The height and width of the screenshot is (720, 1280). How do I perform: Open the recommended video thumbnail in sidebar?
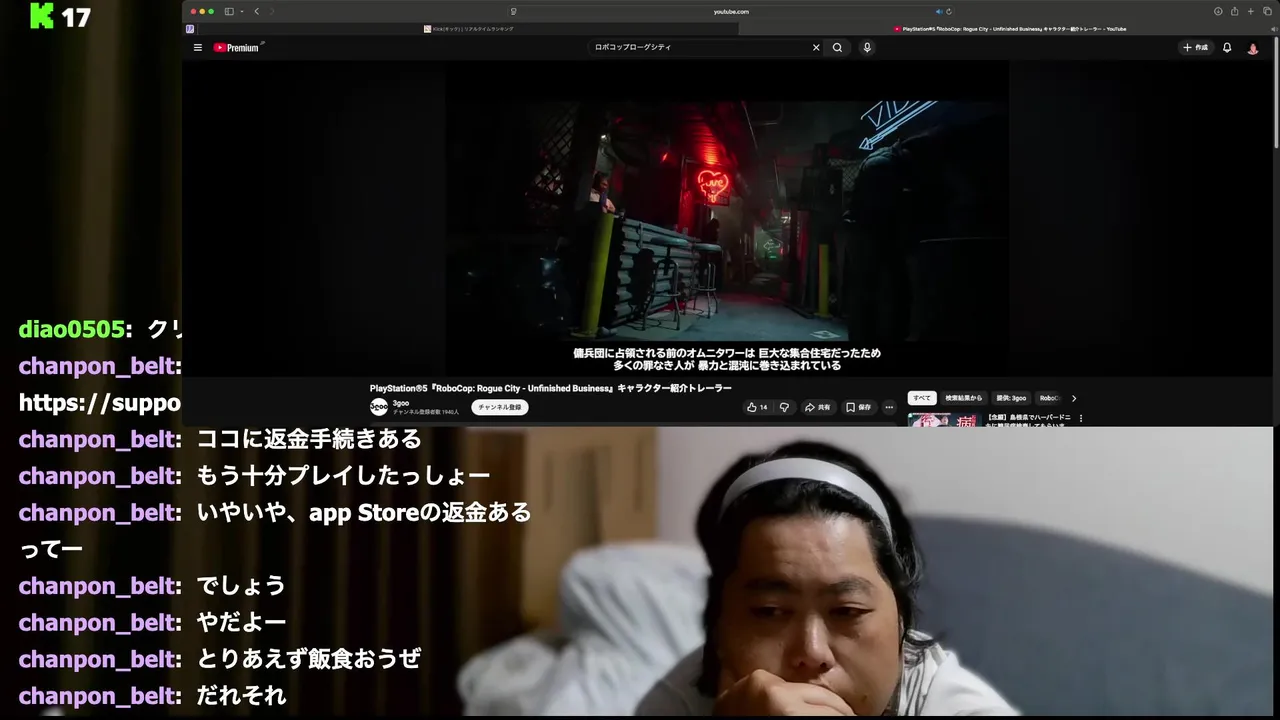[x=943, y=419]
